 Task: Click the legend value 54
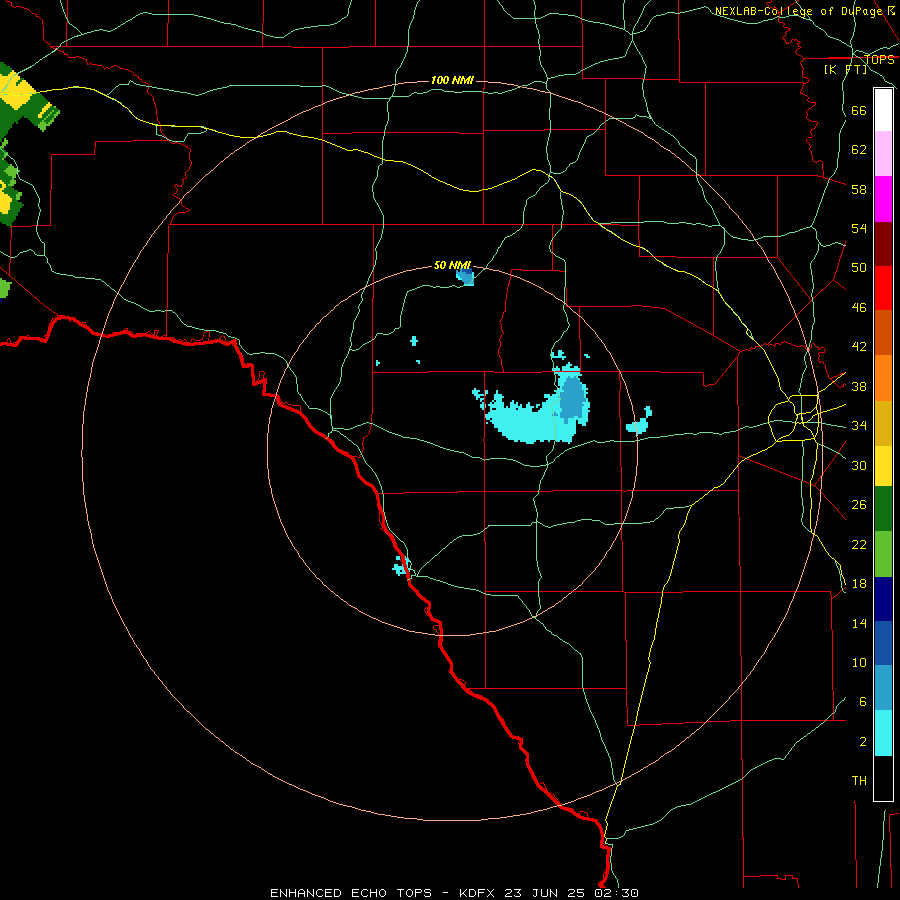[x=859, y=229]
